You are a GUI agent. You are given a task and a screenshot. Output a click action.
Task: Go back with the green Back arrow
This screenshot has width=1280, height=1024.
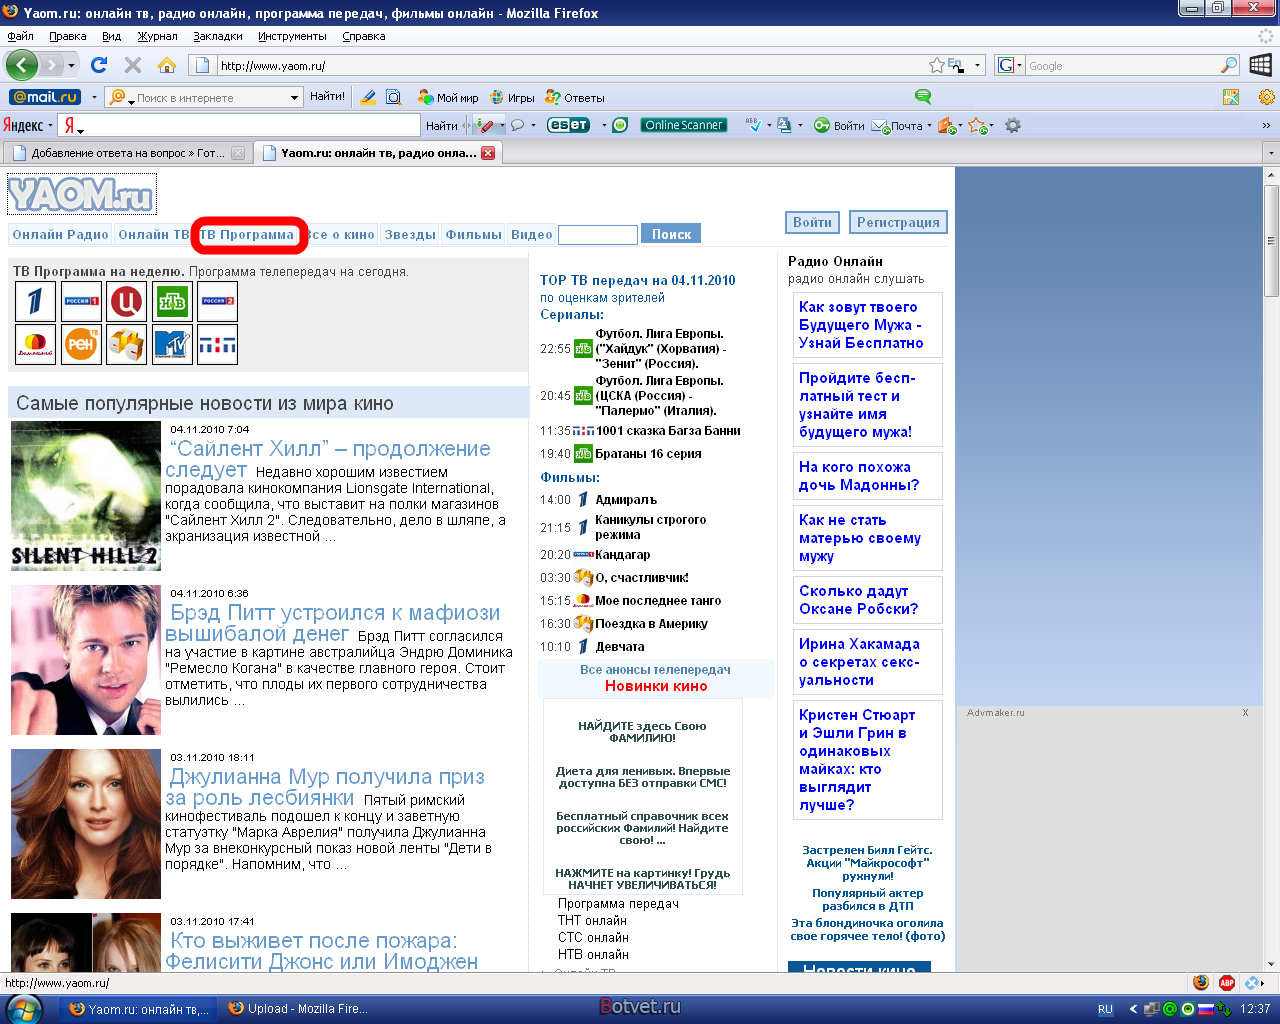[21, 65]
